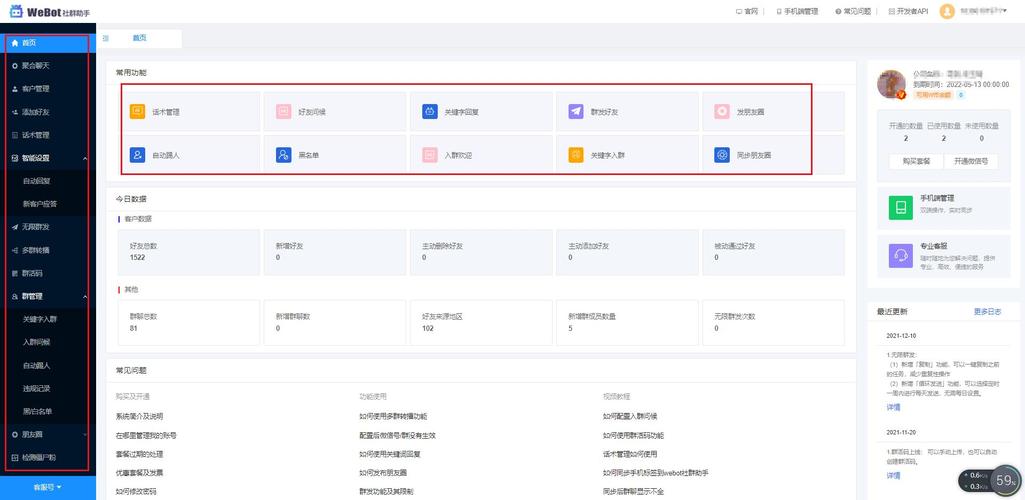Open the 如何使用多群转播功能 FAQ link
Image resolution: width=1025 pixels, height=500 pixels.
(393, 416)
